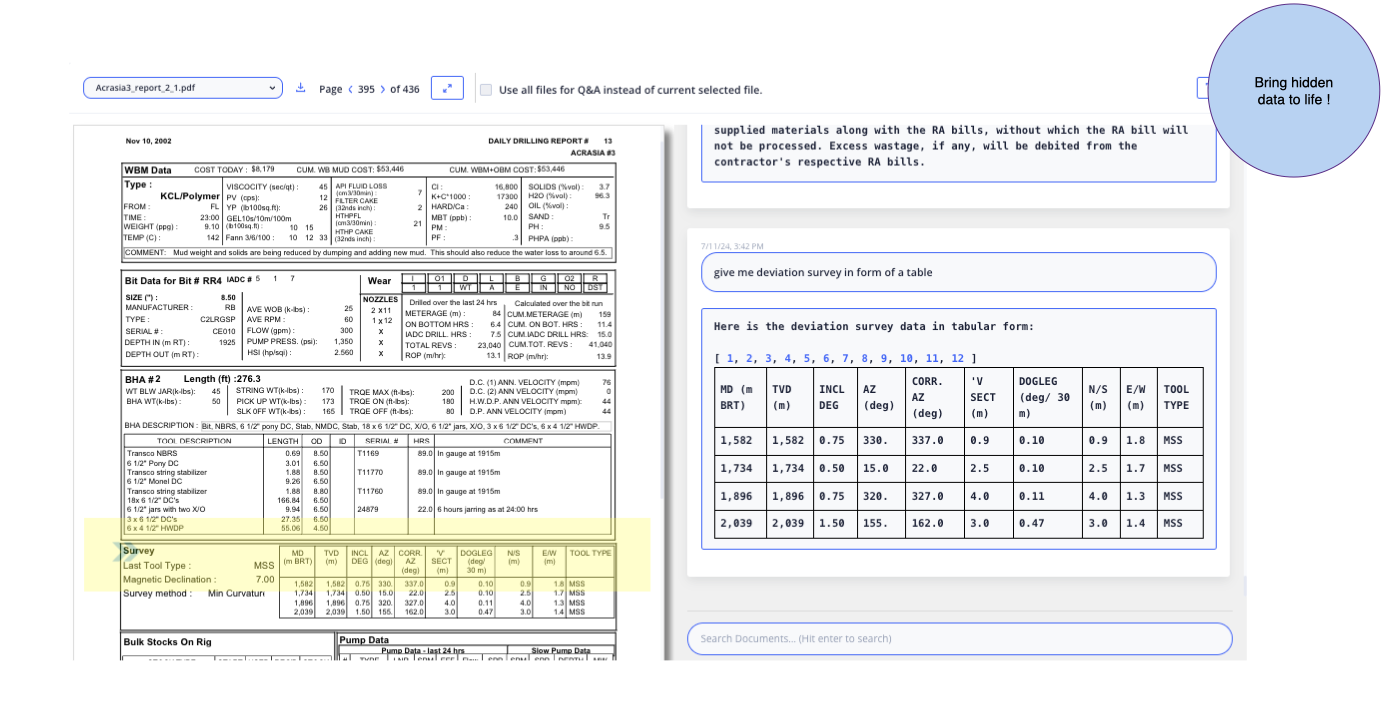Image resolution: width=1386 pixels, height=708 pixels.
Task: Select 'MD (m BRT)' header in answer table
Action: tap(738, 397)
